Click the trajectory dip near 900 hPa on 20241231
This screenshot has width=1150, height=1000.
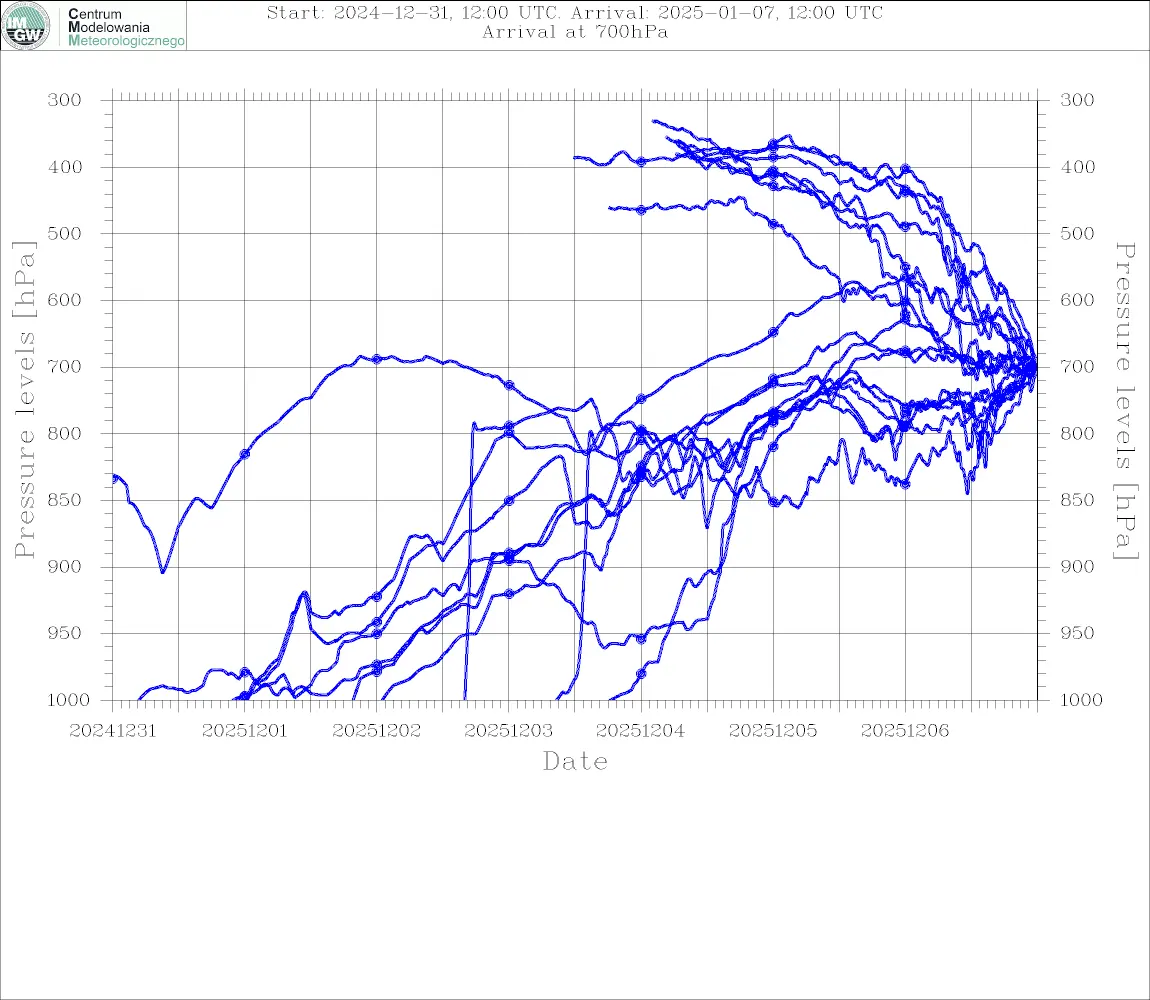click(163, 571)
